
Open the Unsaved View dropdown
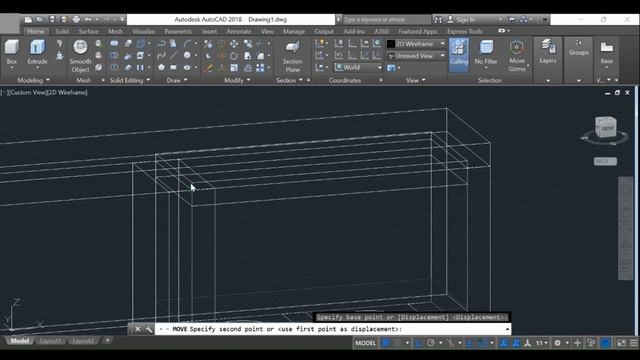point(416,56)
